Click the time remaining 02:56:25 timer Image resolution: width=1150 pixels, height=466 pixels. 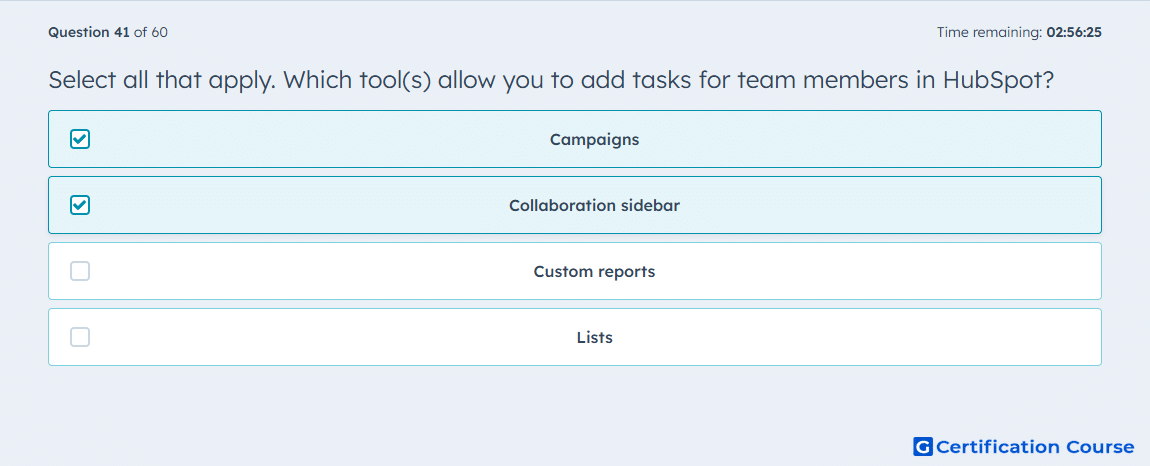coord(1019,32)
